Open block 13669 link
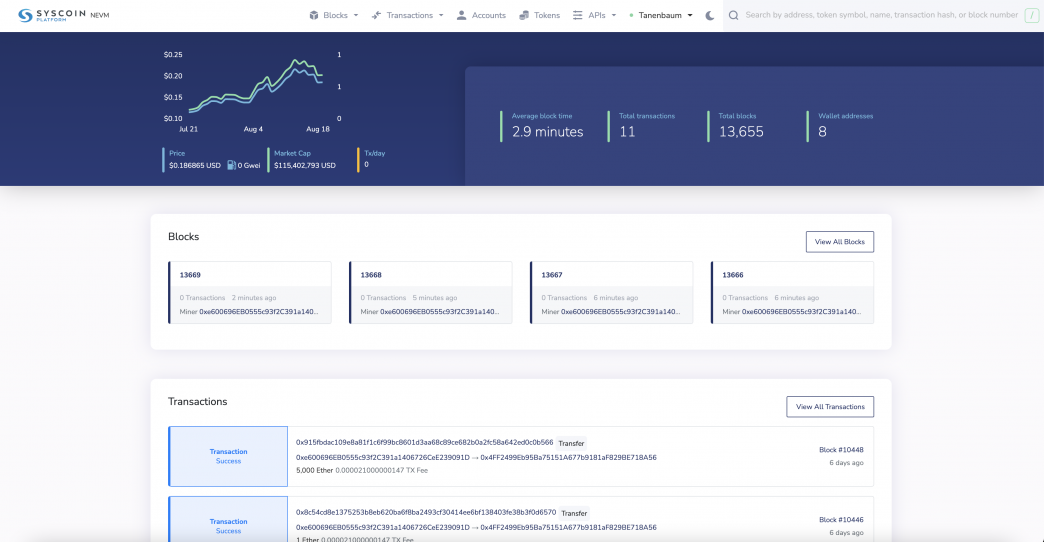 (190, 275)
